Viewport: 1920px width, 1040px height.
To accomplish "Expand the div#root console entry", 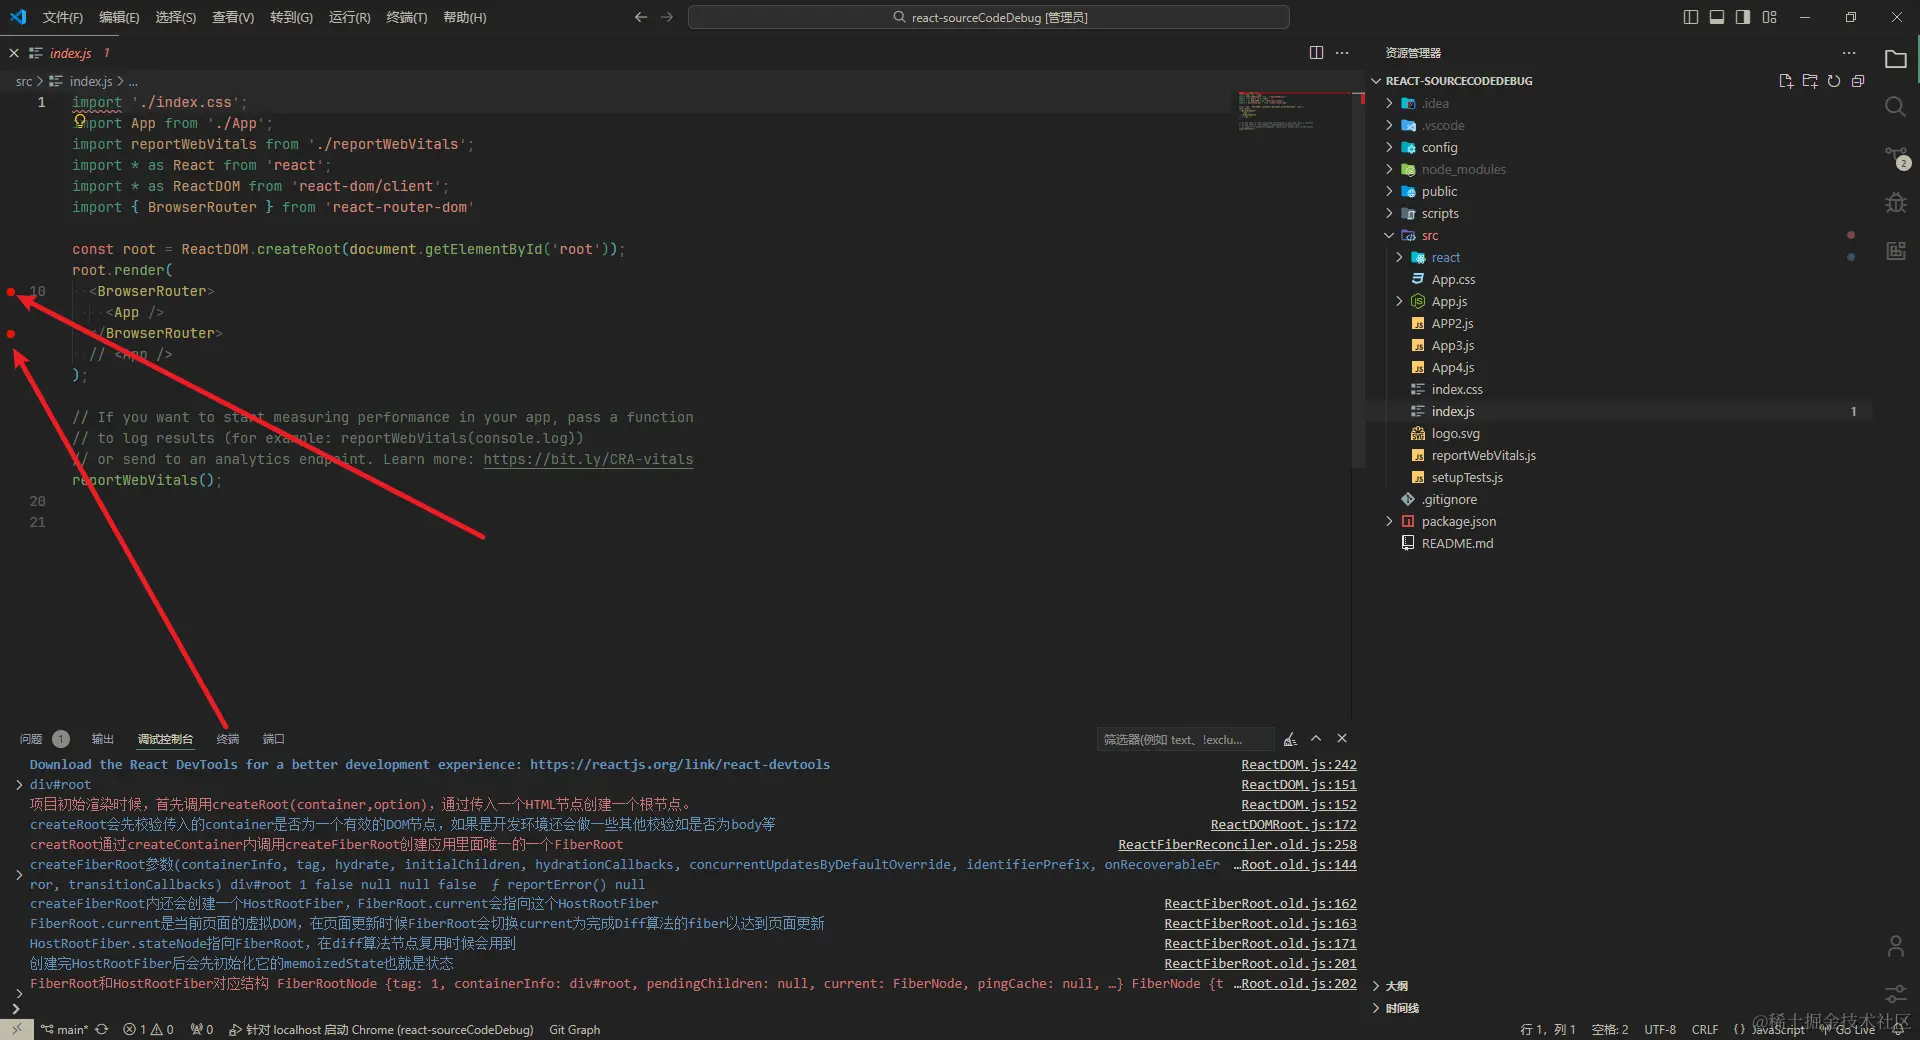I will pyautogui.click(x=19, y=785).
